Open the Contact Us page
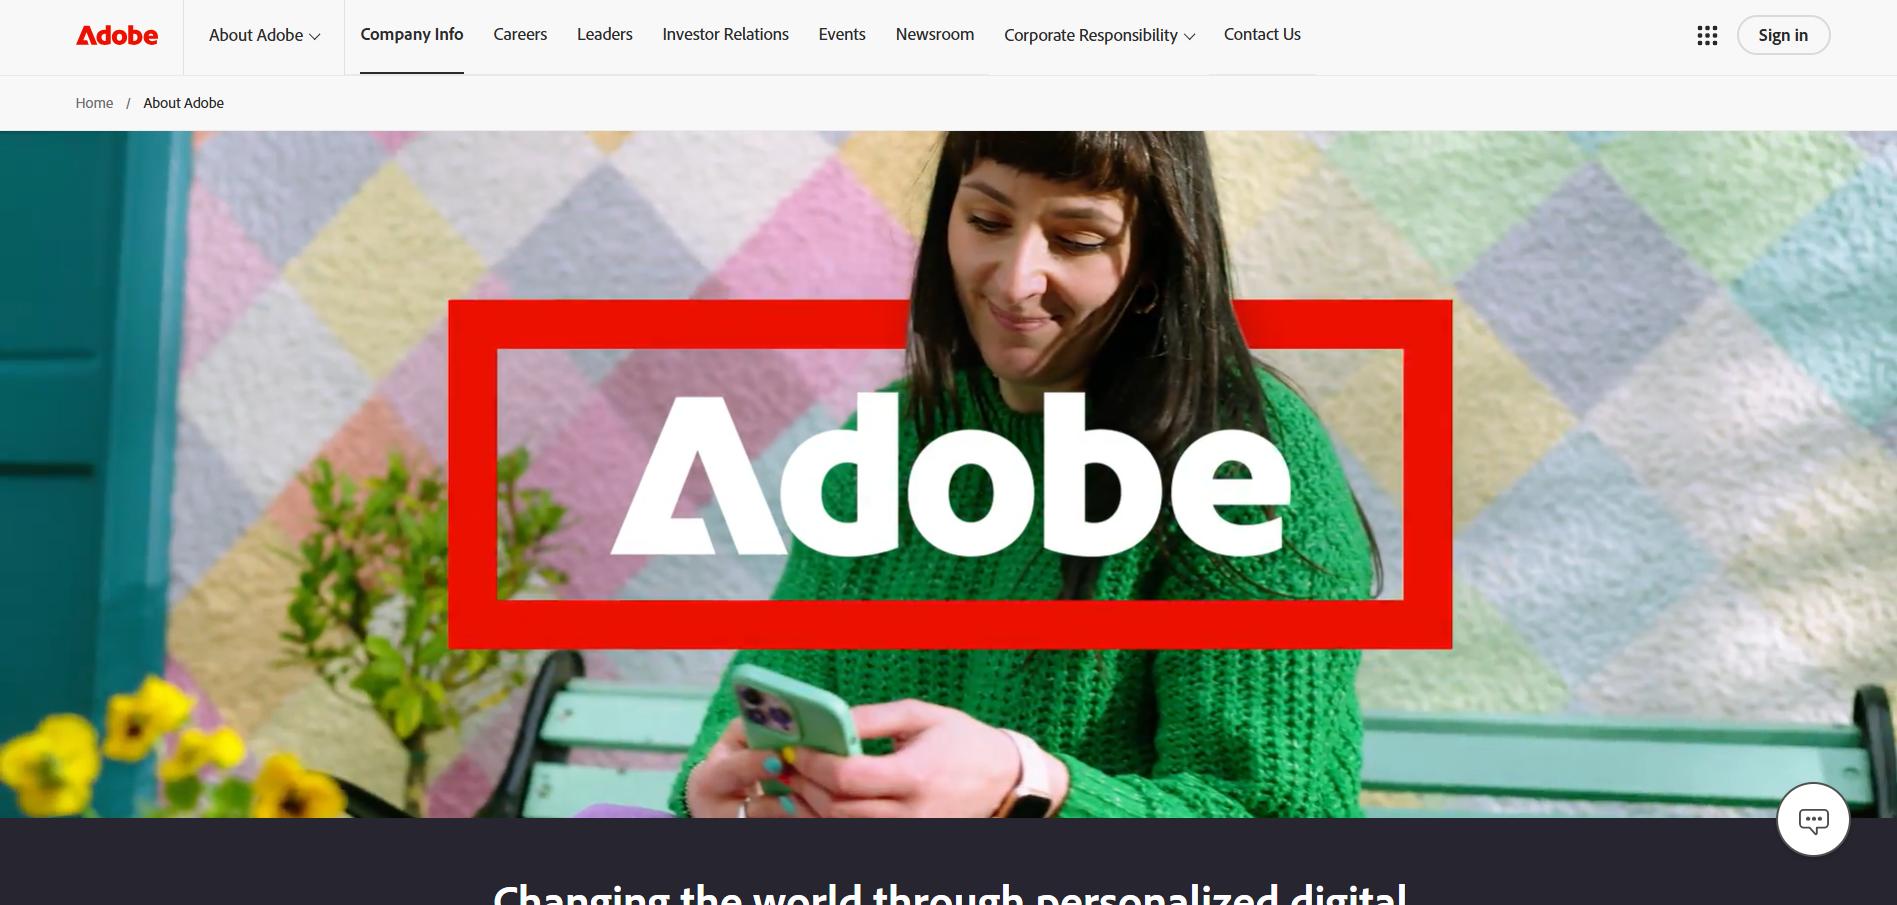1897x905 pixels. point(1262,34)
